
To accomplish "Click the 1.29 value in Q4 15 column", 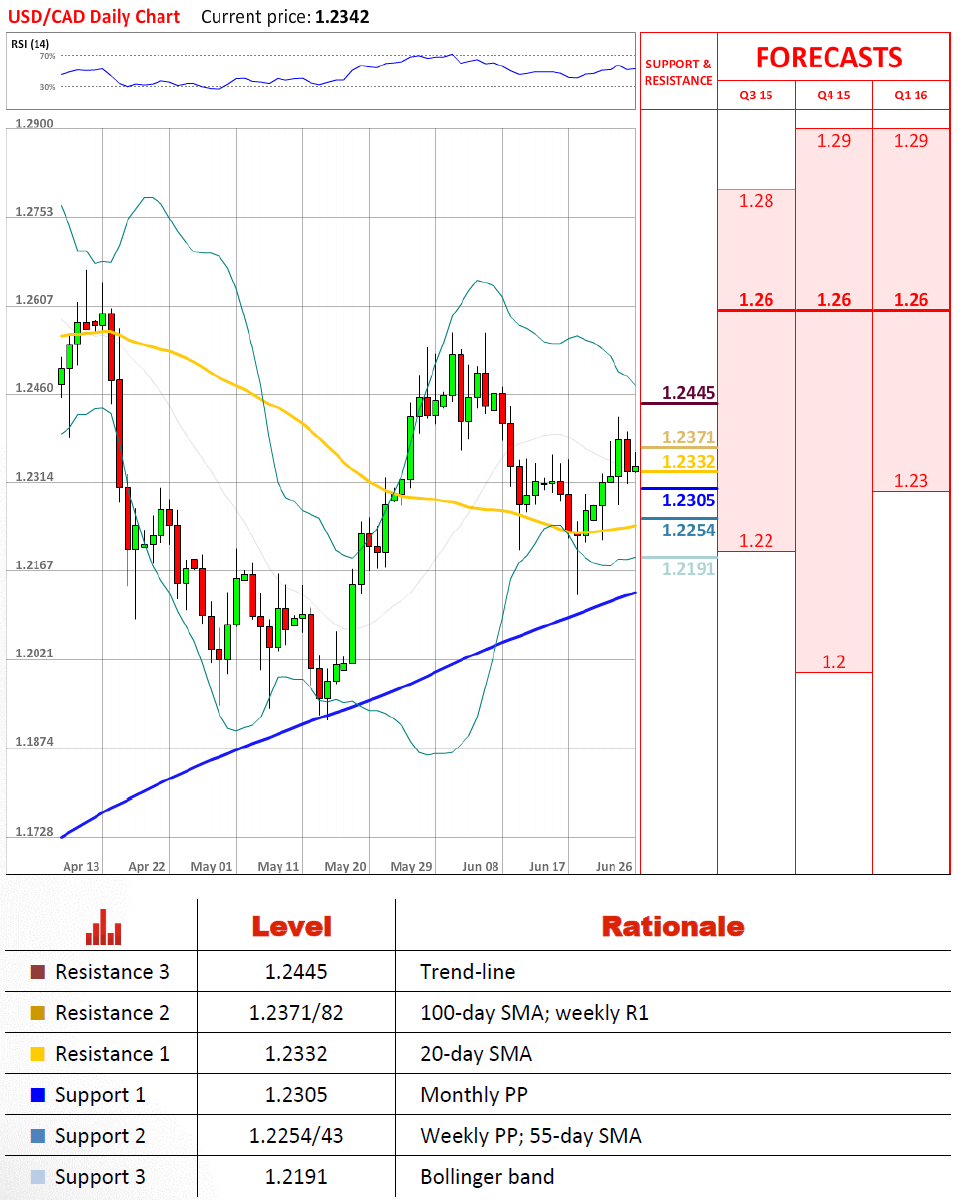I will (834, 141).
